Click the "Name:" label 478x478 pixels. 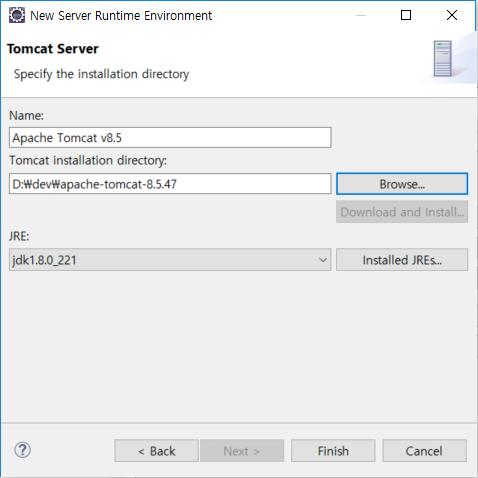pos(26,115)
